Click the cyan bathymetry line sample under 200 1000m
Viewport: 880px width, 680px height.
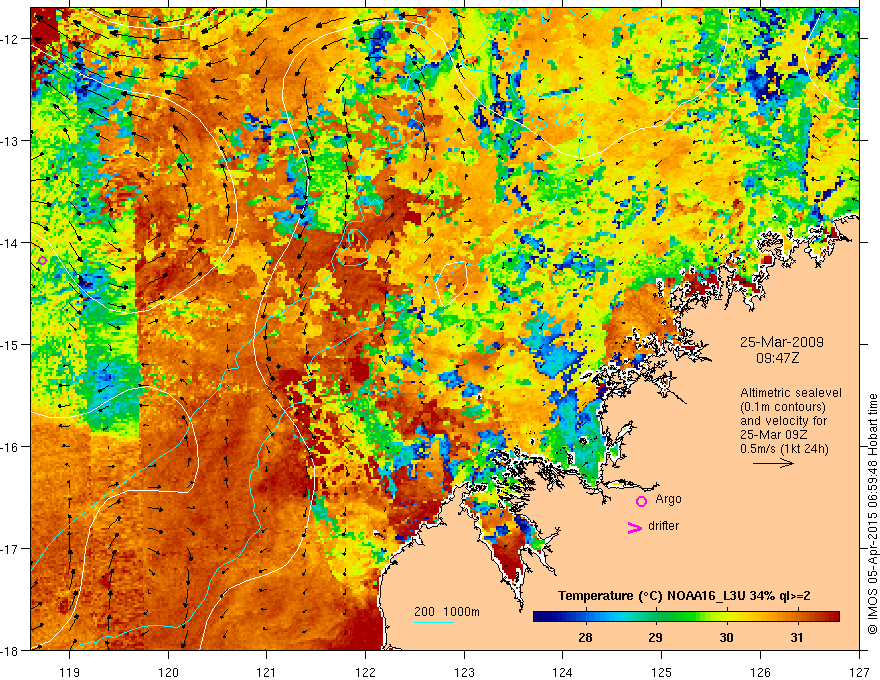(x=434, y=622)
